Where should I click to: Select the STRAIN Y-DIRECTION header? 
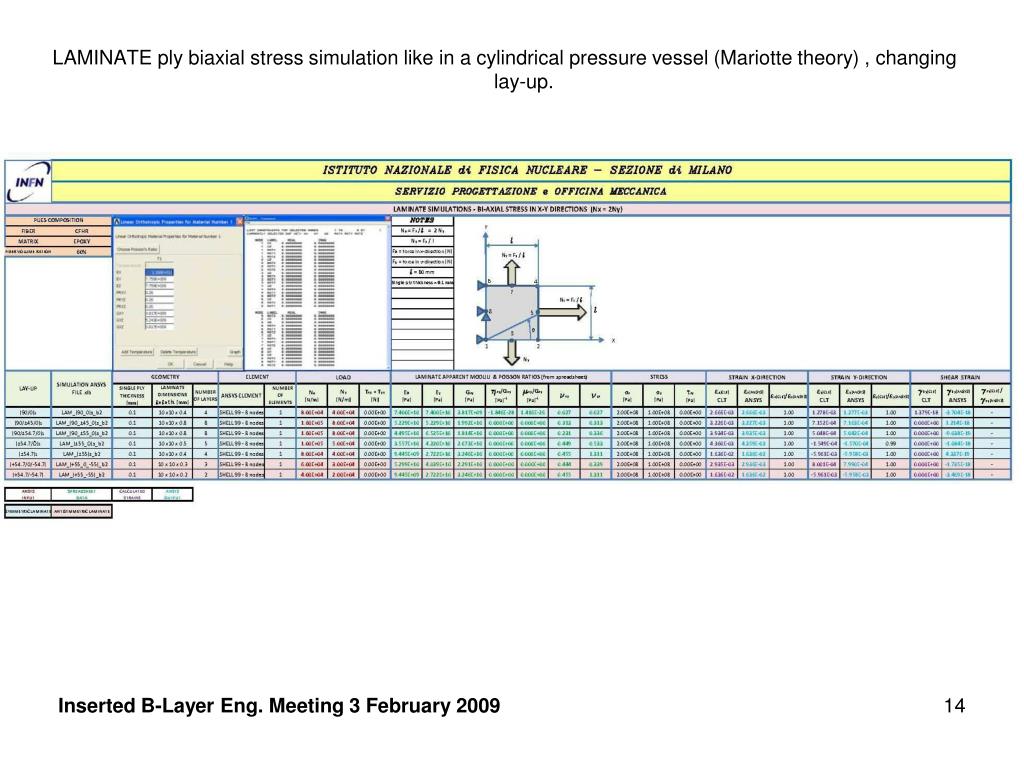click(x=859, y=377)
